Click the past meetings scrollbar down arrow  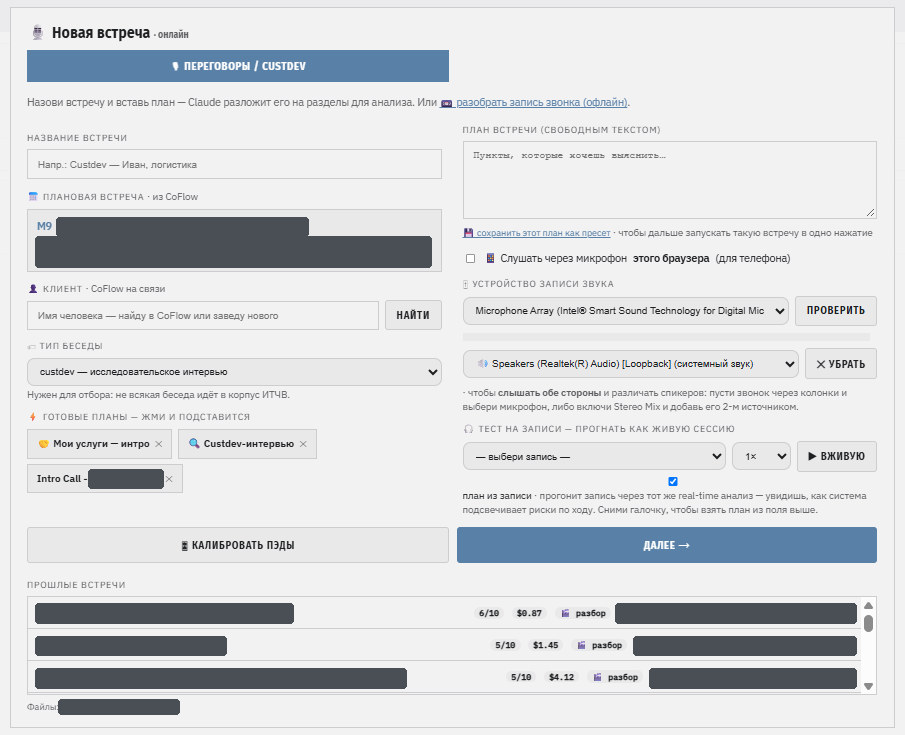[868, 687]
